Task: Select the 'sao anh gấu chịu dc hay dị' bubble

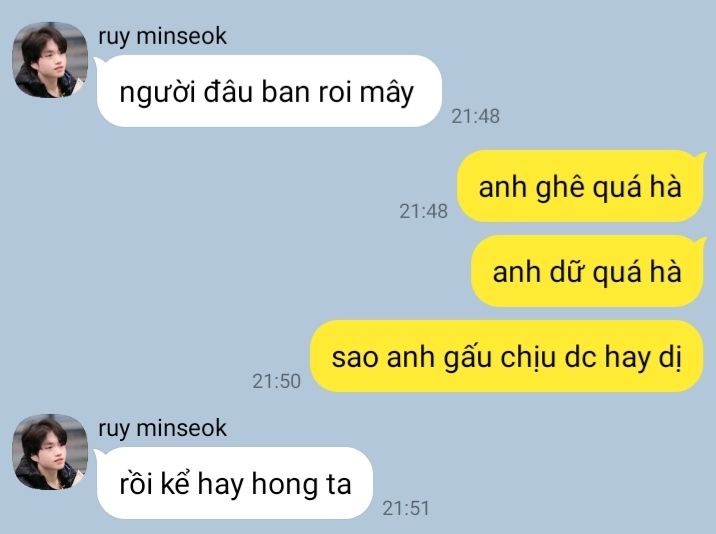Action: pyautogui.click(x=506, y=356)
